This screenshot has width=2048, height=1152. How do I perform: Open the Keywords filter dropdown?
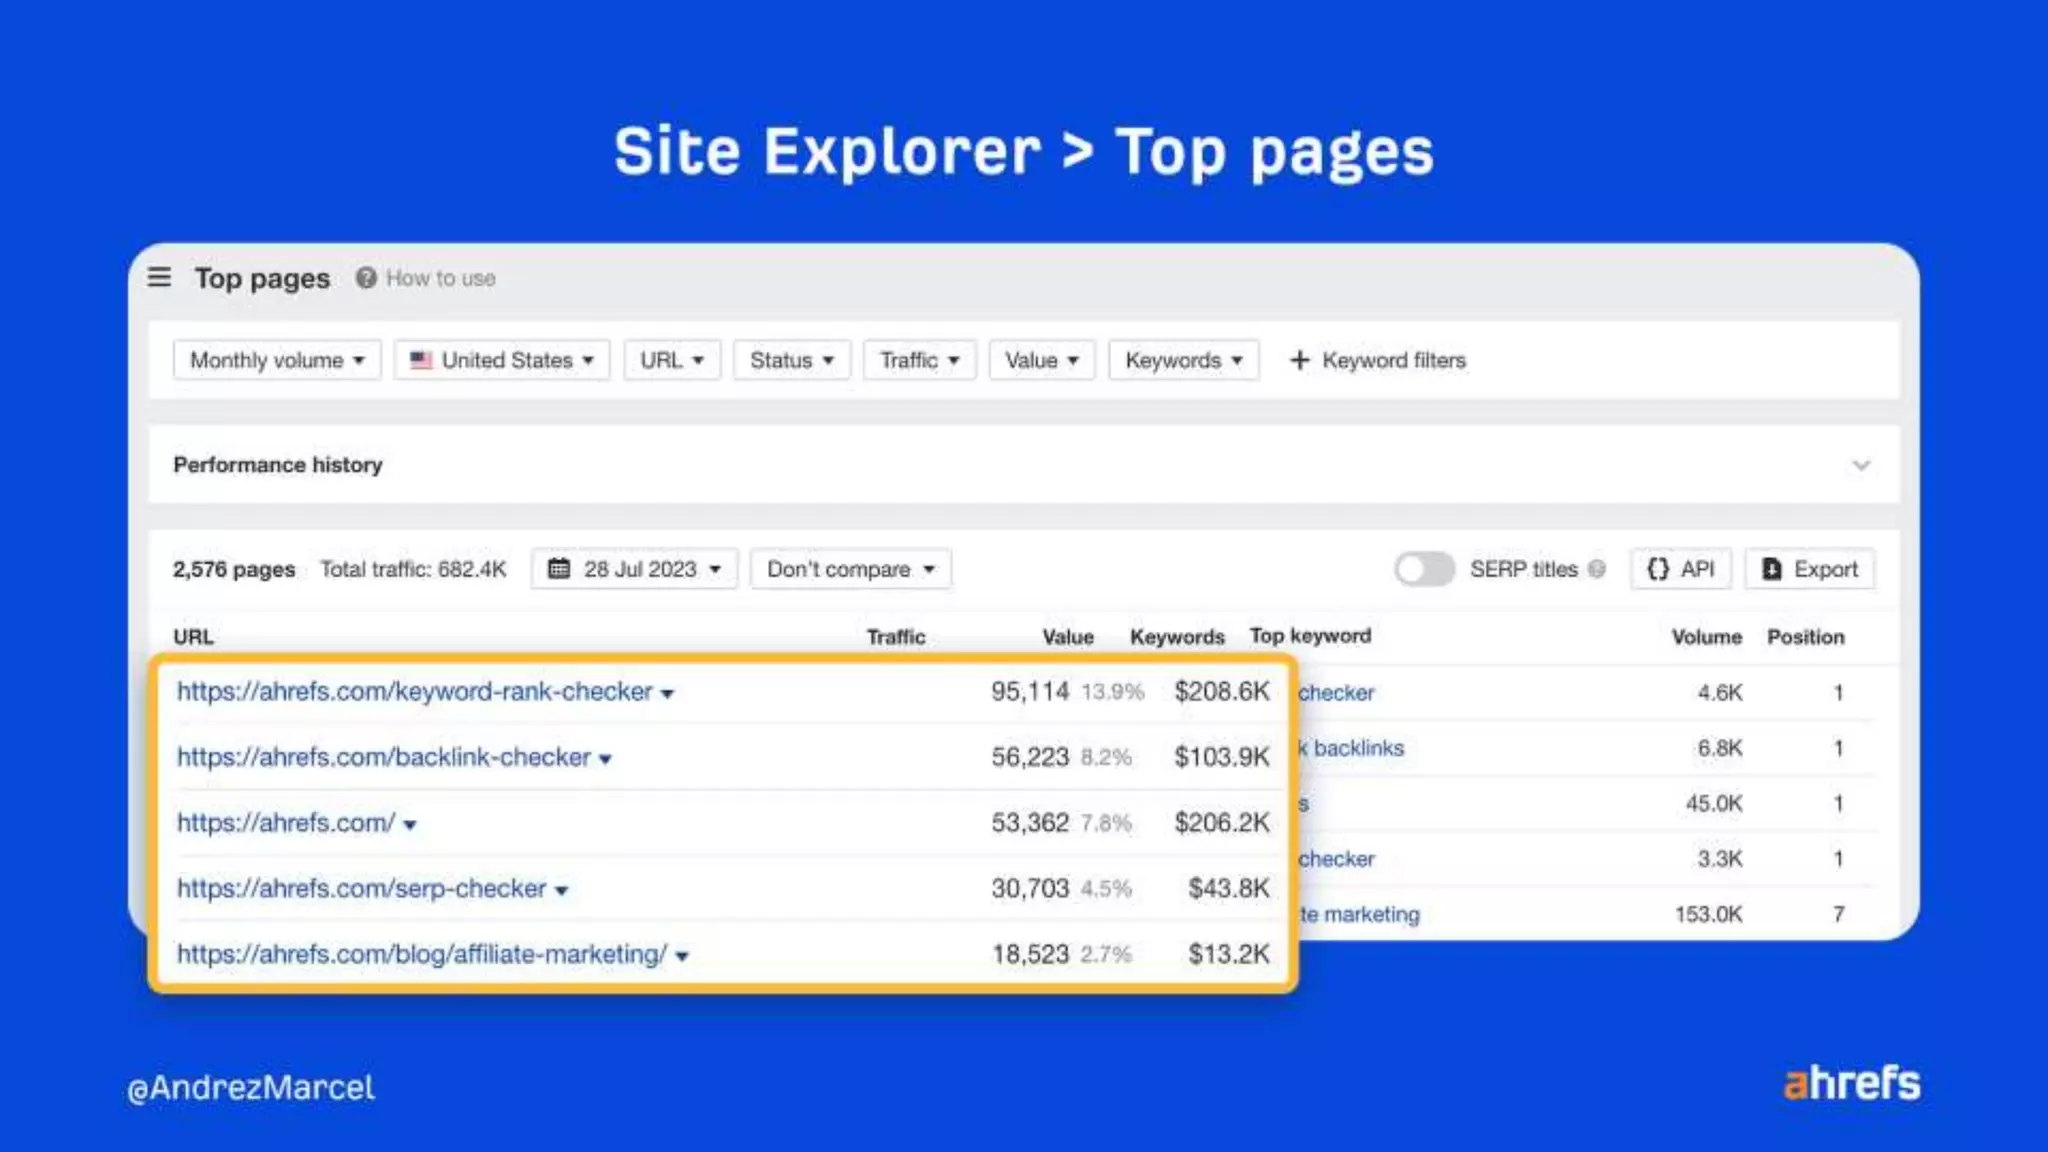(x=1183, y=360)
